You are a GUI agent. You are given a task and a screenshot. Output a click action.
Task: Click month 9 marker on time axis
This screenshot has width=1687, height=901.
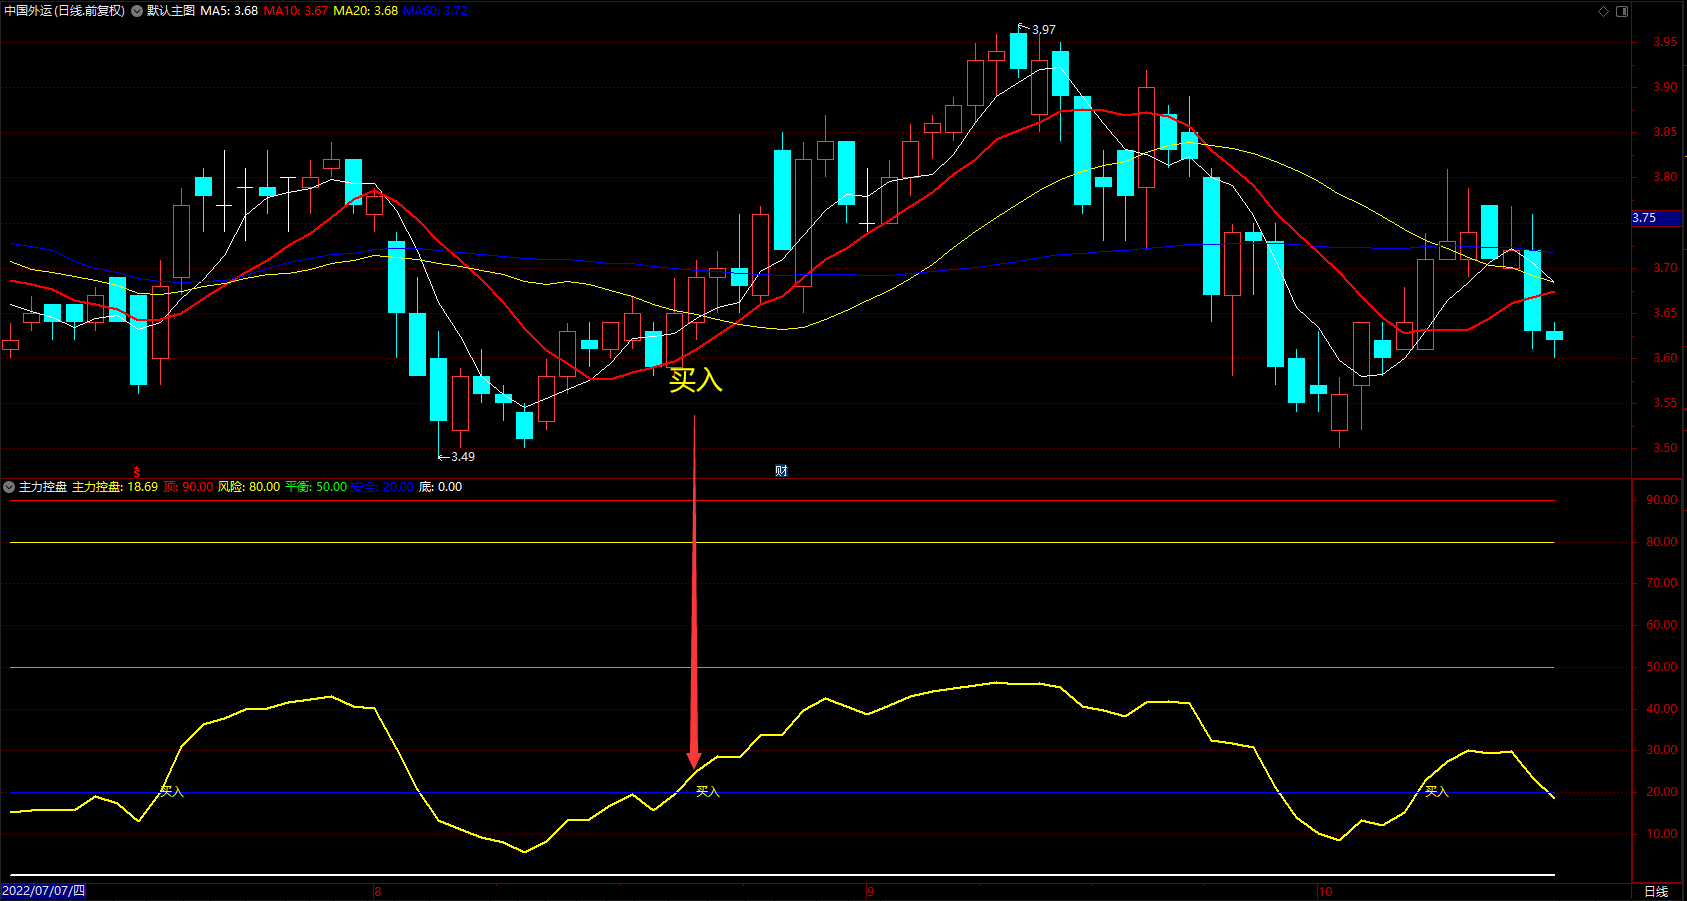(x=870, y=891)
